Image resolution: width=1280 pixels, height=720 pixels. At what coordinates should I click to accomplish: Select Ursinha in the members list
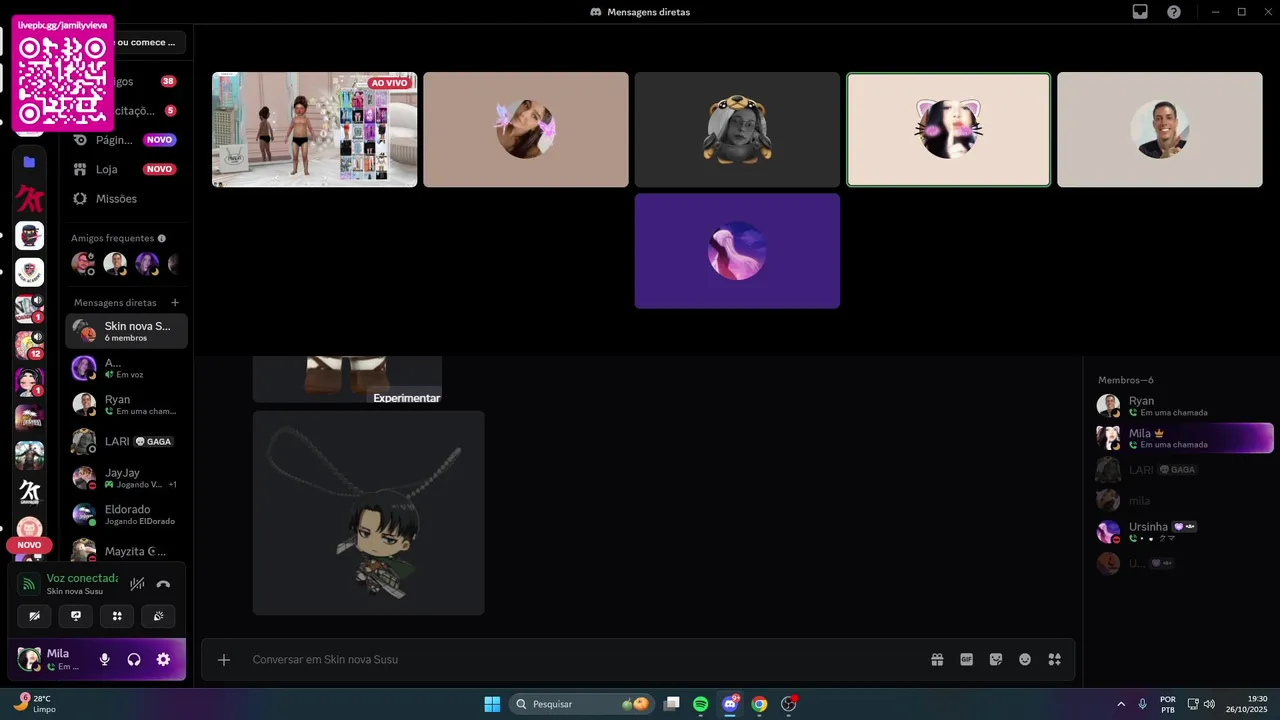[x=1184, y=532]
